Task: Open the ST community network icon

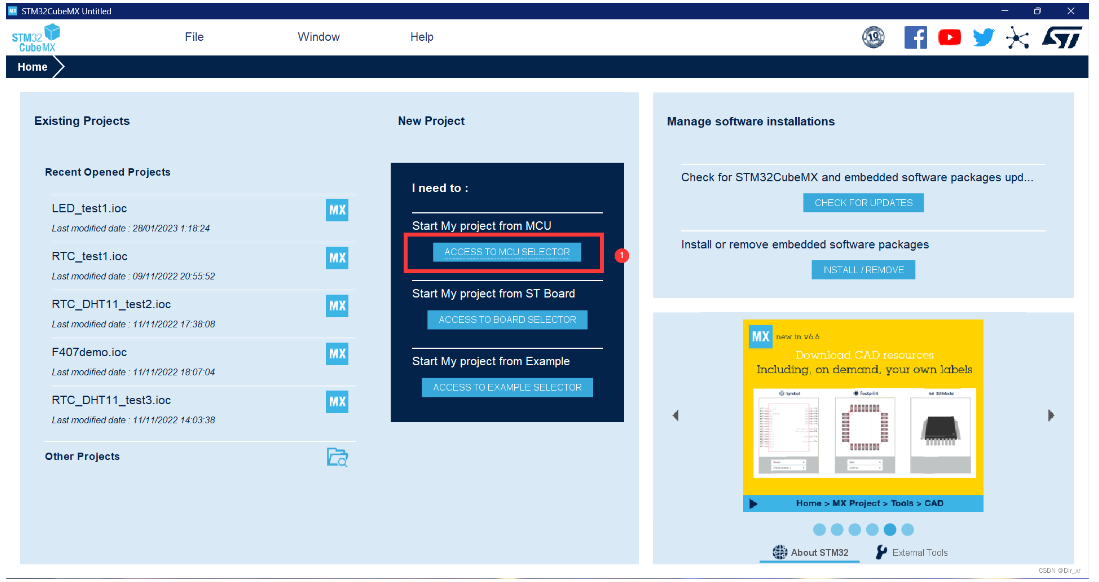Action: pyautogui.click(x=1017, y=37)
